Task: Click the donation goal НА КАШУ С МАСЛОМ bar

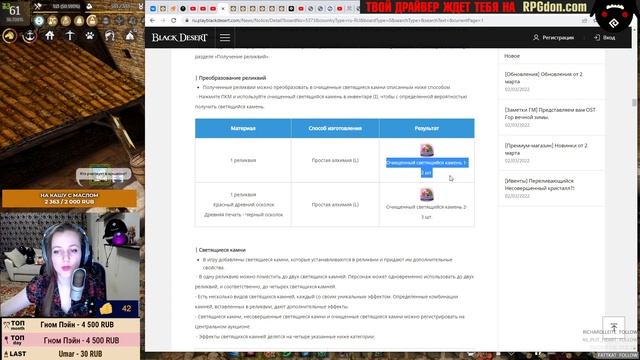Action: point(69,199)
